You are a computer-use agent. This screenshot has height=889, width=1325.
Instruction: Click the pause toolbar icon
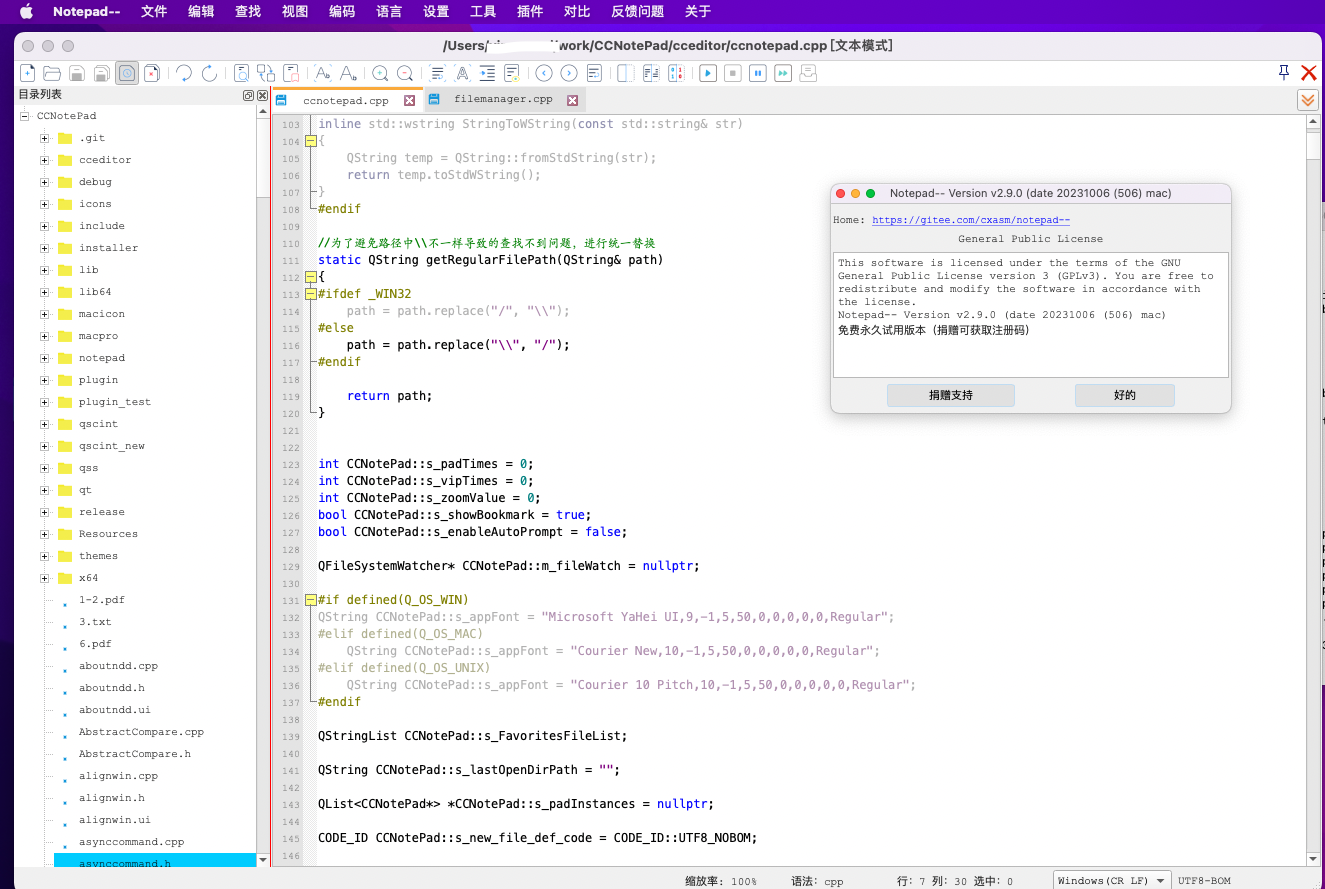click(758, 73)
